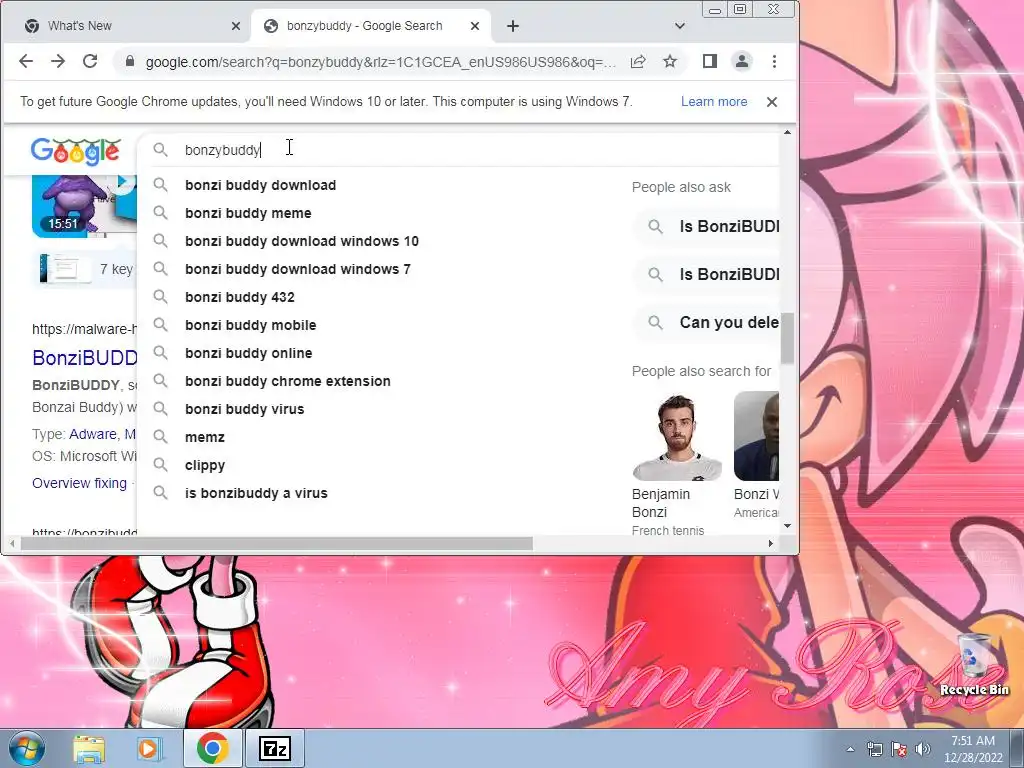Select suggestion memz
This screenshot has height=768, width=1024.
(x=205, y=438)
